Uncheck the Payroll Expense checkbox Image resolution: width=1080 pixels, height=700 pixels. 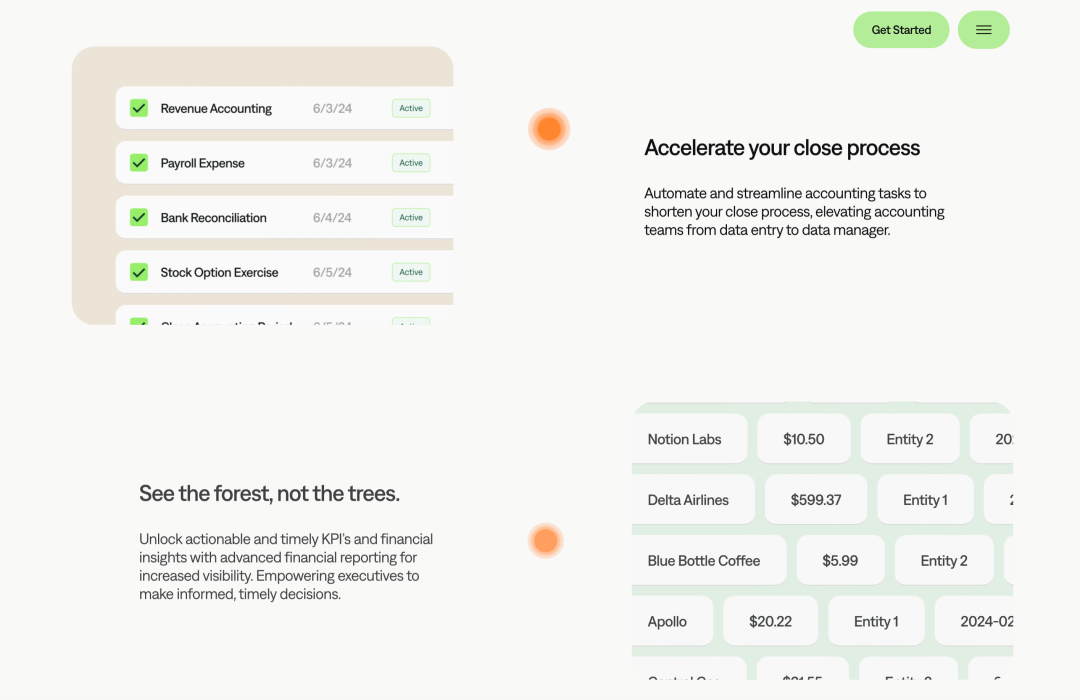[139, 163]
